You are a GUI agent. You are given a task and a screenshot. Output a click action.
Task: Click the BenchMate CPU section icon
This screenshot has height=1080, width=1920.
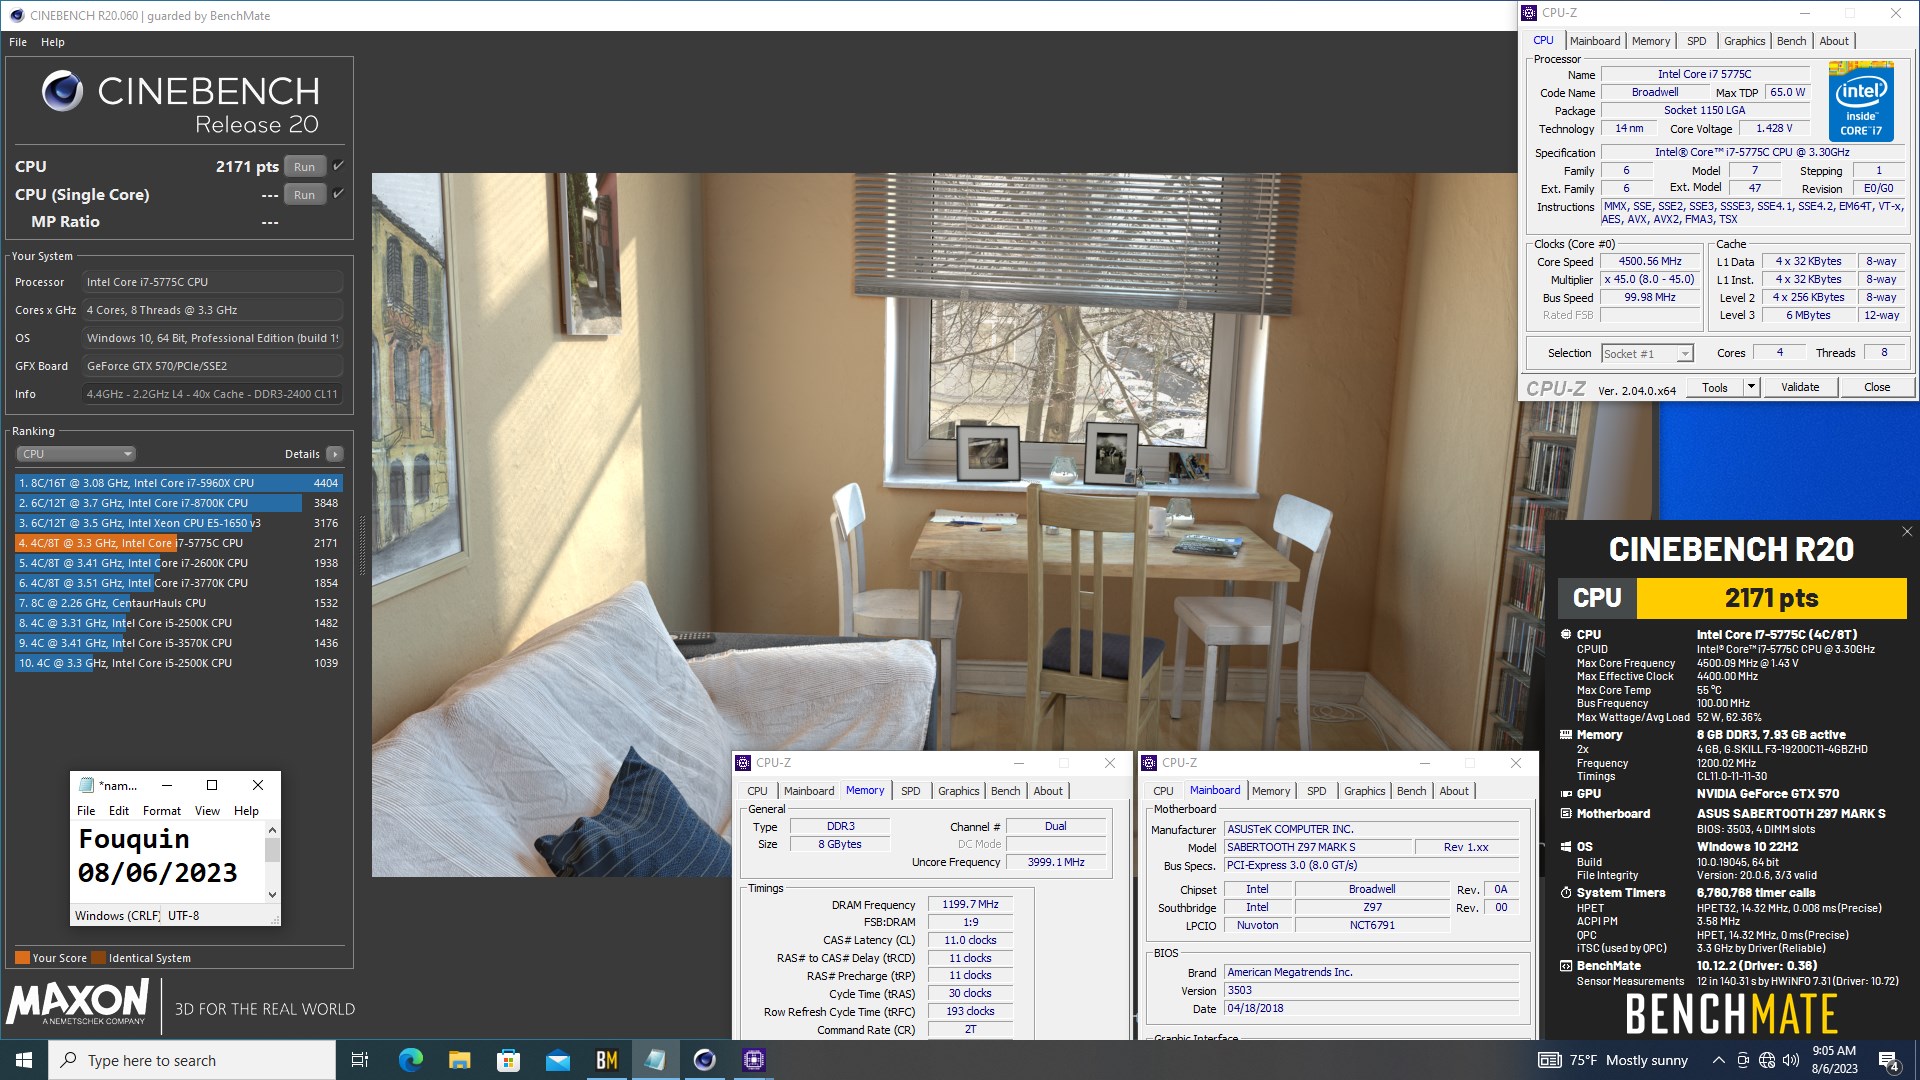(1566, 634)
